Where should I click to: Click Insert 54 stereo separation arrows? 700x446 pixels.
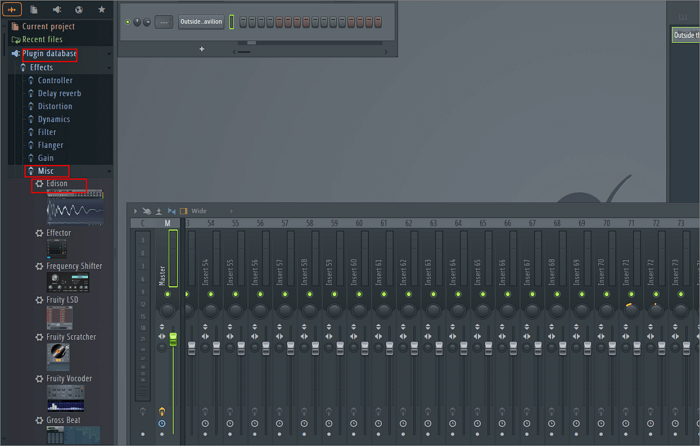point(205,336)
